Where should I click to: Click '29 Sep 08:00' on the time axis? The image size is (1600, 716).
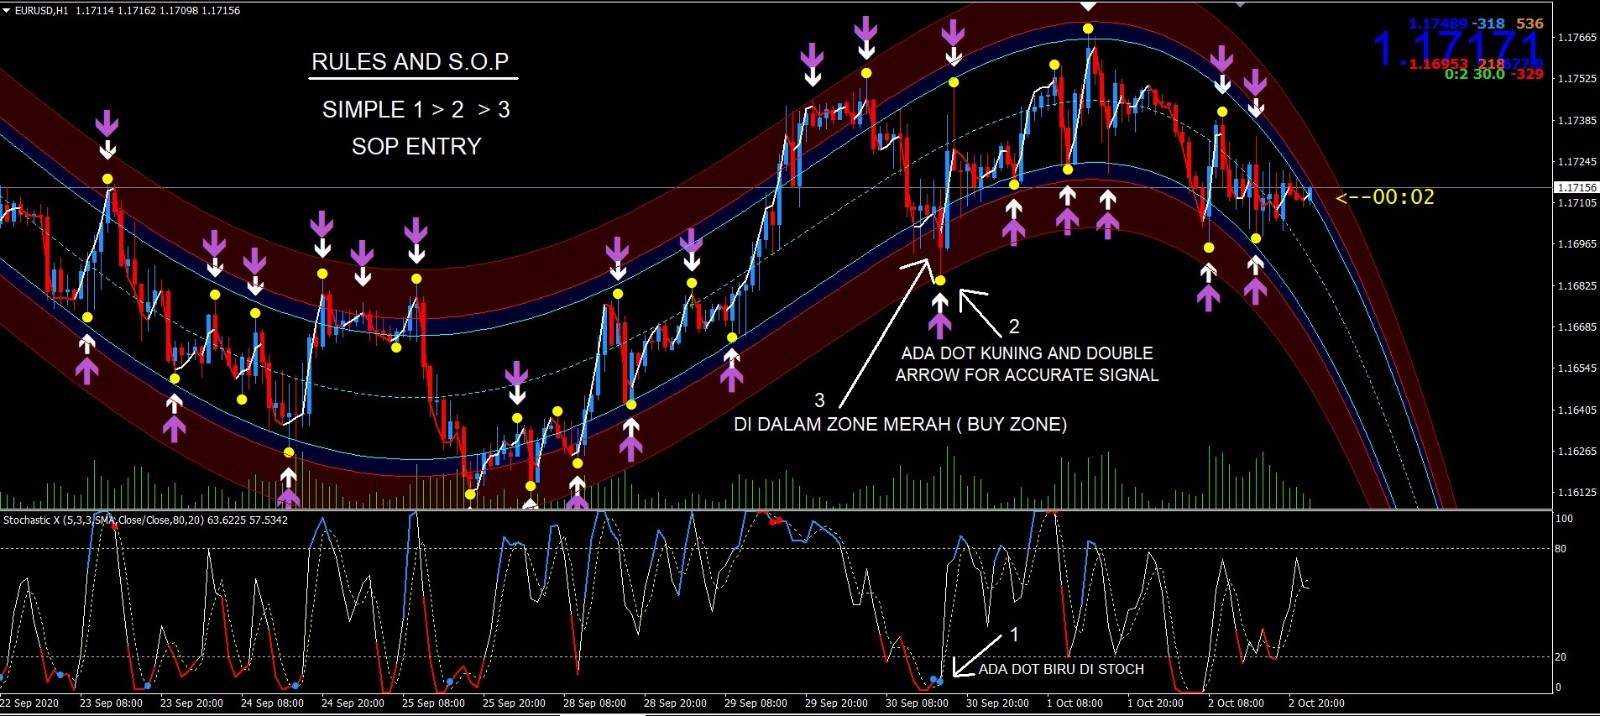pyautogui.click(x=756, y=704)
